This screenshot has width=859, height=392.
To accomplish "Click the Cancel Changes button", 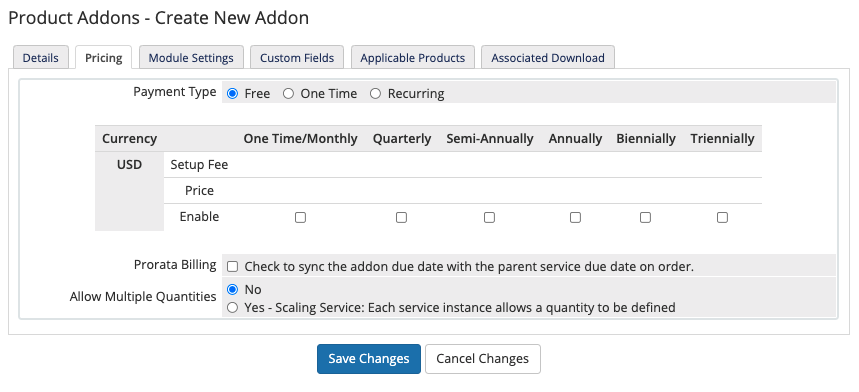I will 483,359.
